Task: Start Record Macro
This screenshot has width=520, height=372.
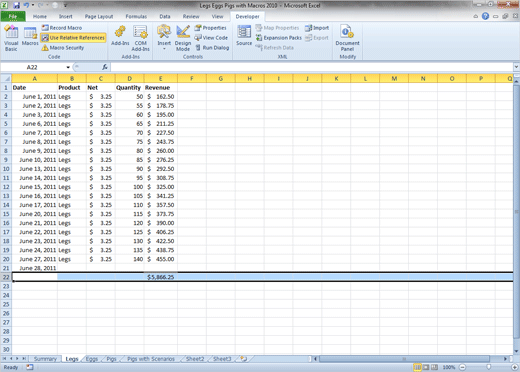Action: [62, 28]
